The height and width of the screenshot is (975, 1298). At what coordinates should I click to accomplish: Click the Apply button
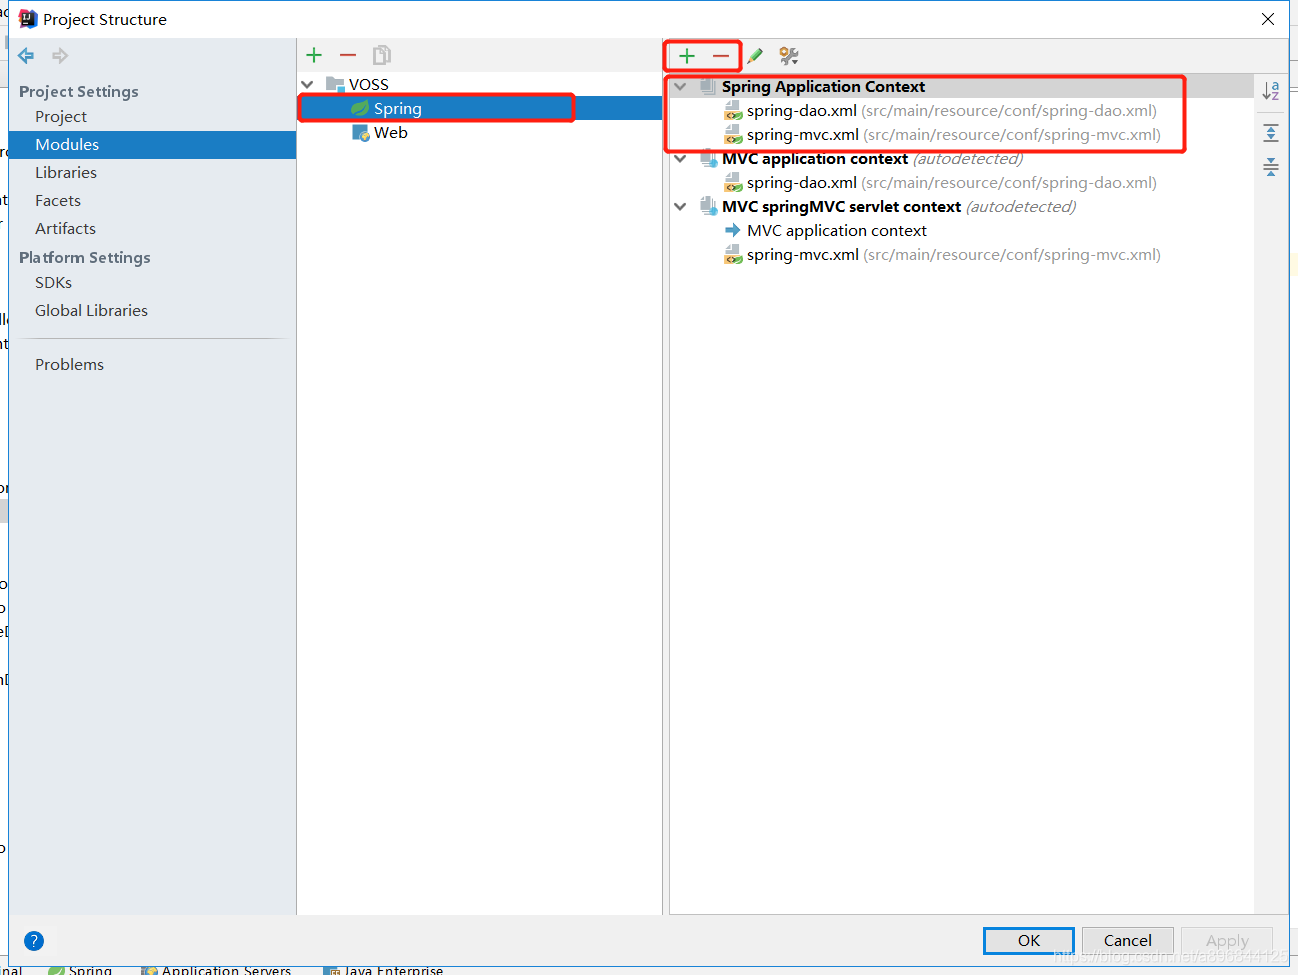point(1227,941)
